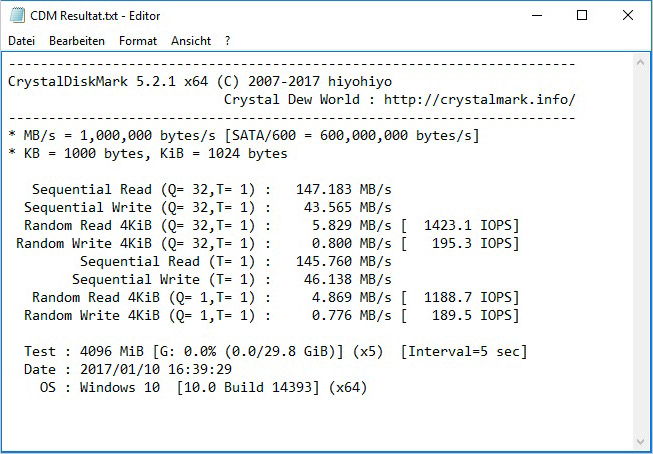Click the 189.5 IOPS value

tap(472, 315)
